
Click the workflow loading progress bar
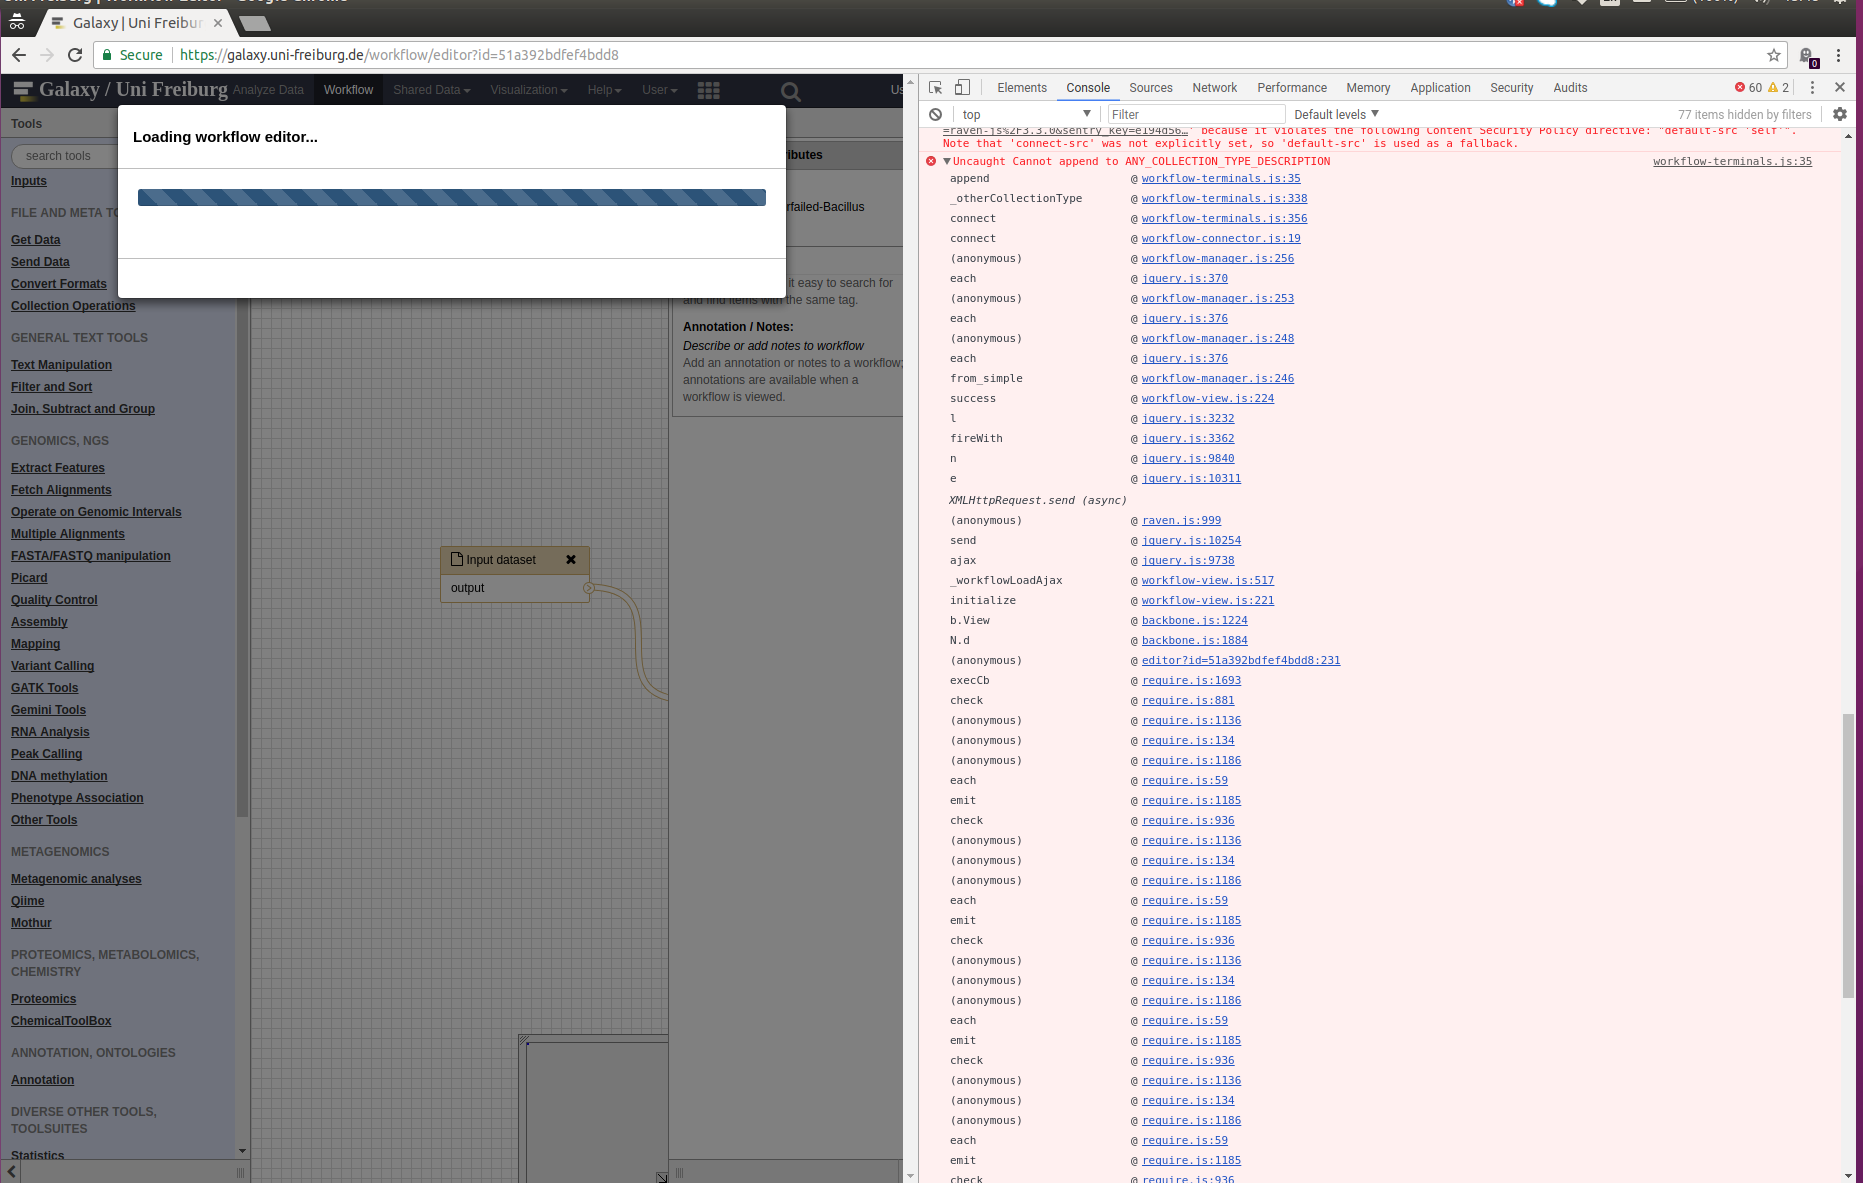(452, 198)
